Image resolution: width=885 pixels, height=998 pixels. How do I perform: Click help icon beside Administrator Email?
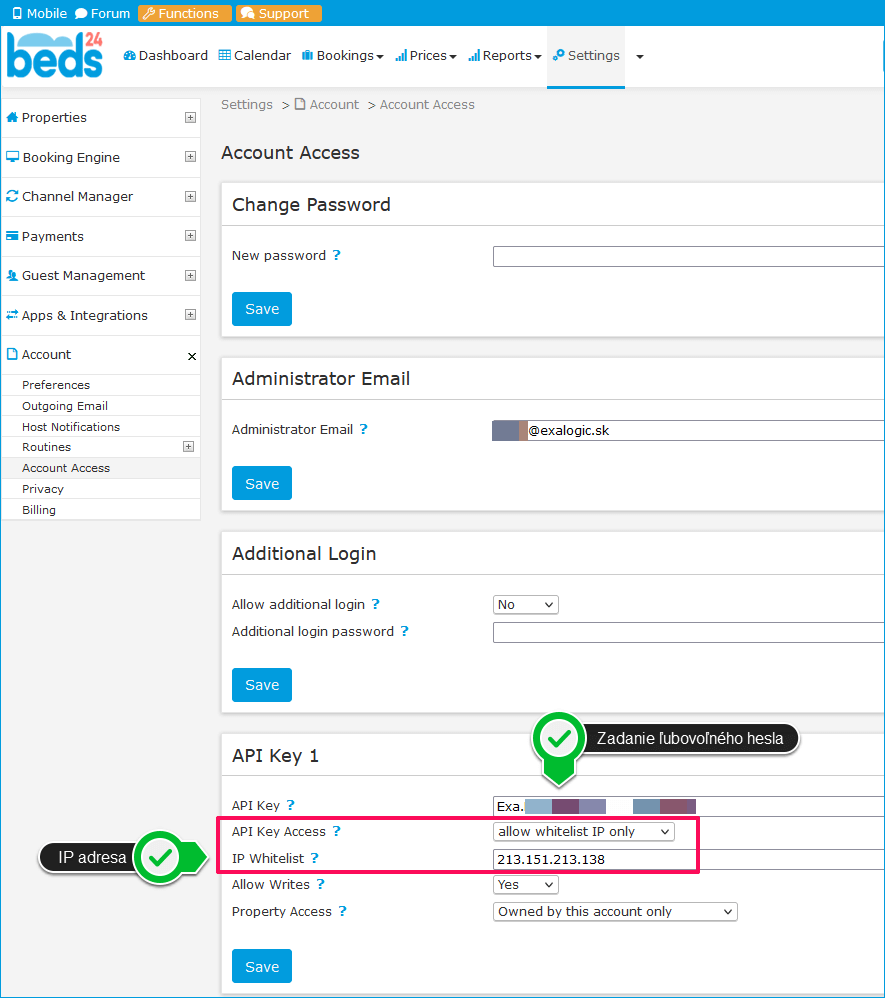(x=364, y=430)
